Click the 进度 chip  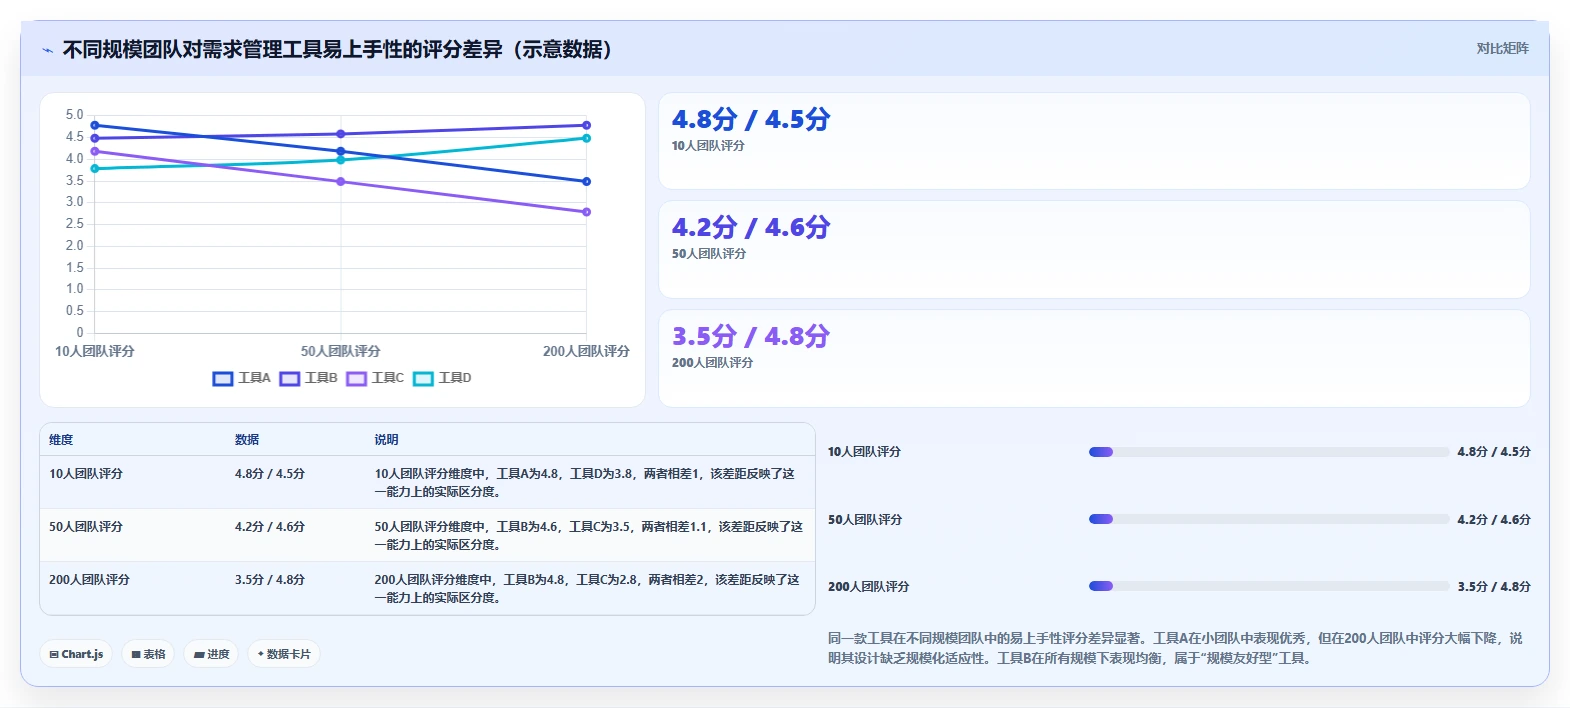click(211, 654)
